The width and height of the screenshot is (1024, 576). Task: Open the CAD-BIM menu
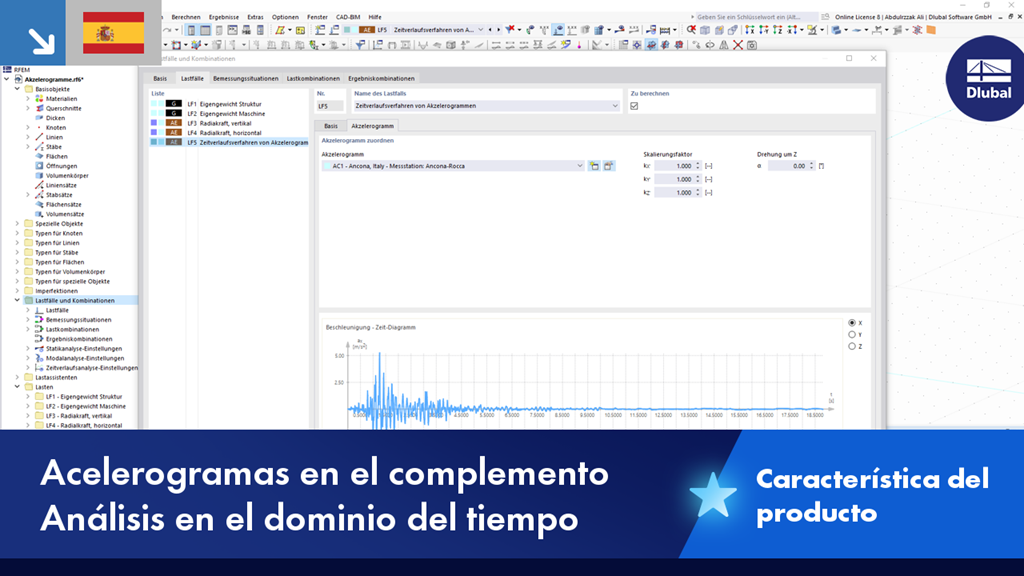(347, 17)
